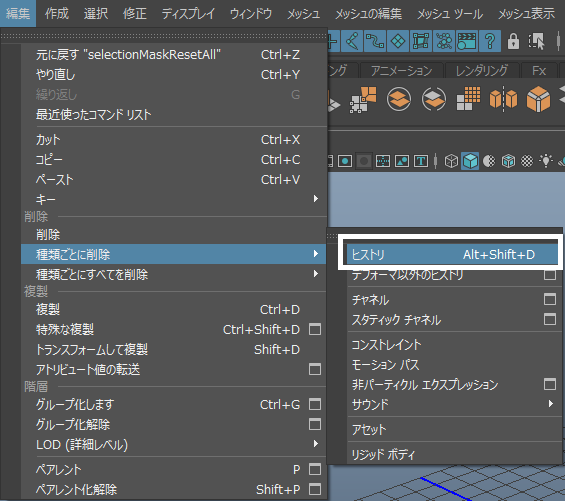Toggle use default material half-sphere icon

coord(489,161)
